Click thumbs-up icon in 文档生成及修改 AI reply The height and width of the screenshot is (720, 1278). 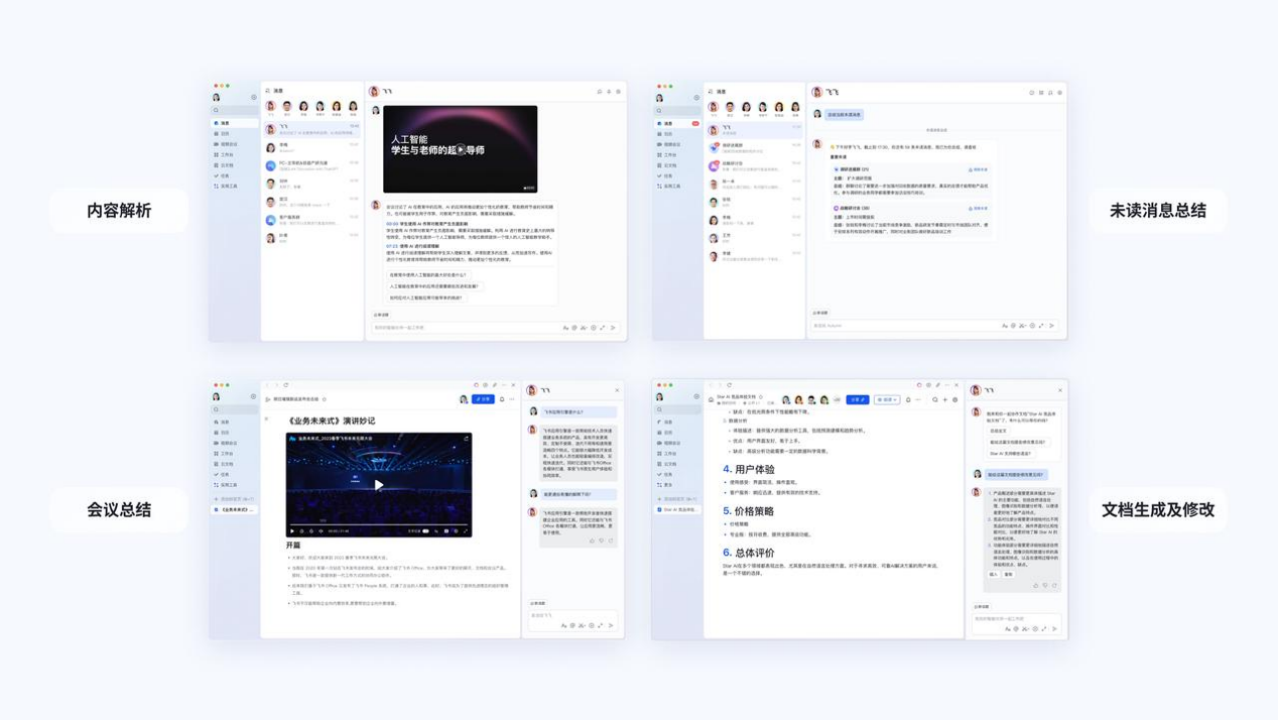[1036, 585]
